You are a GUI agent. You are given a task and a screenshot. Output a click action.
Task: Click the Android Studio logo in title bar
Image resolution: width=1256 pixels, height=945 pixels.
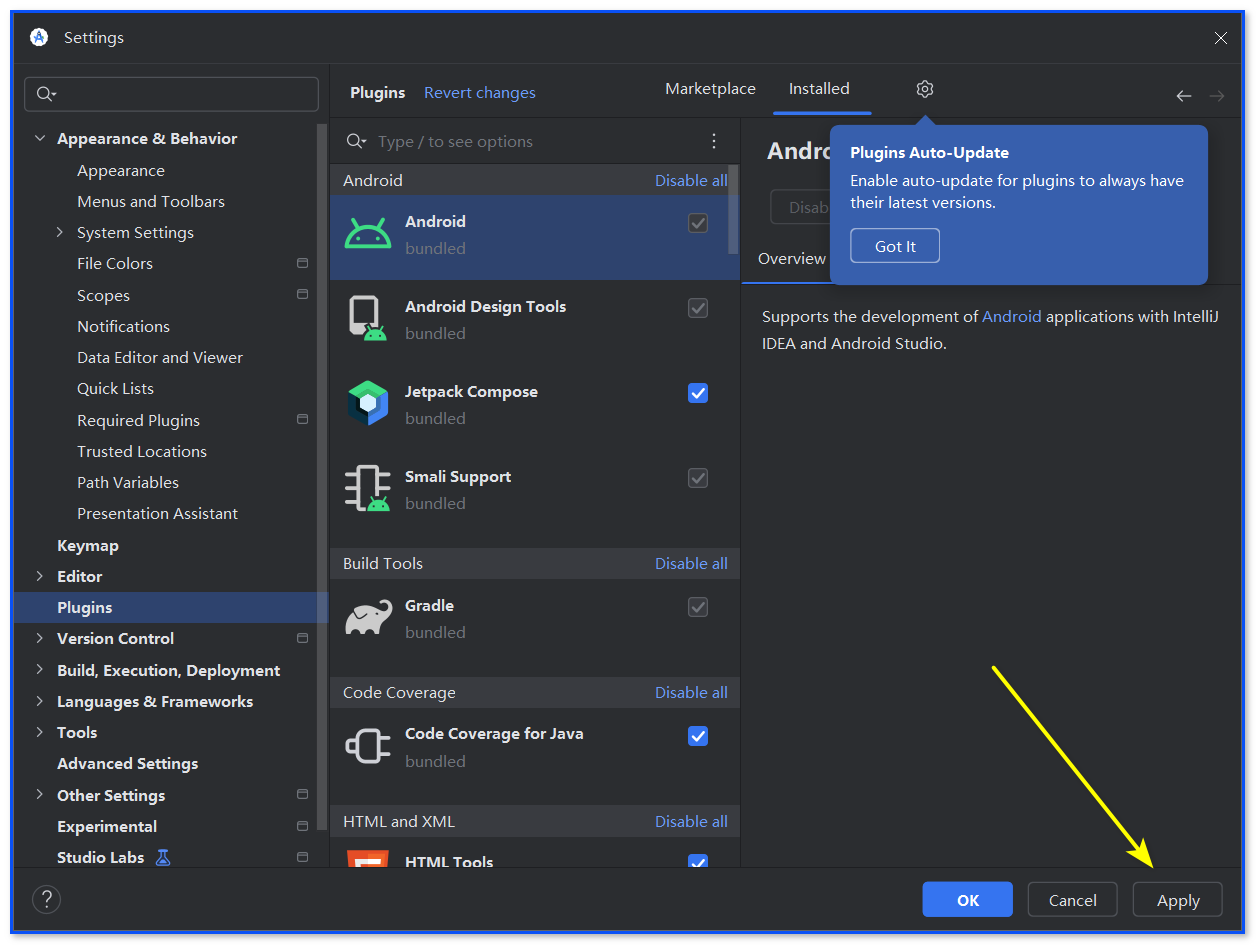click(x=39, y=37)
